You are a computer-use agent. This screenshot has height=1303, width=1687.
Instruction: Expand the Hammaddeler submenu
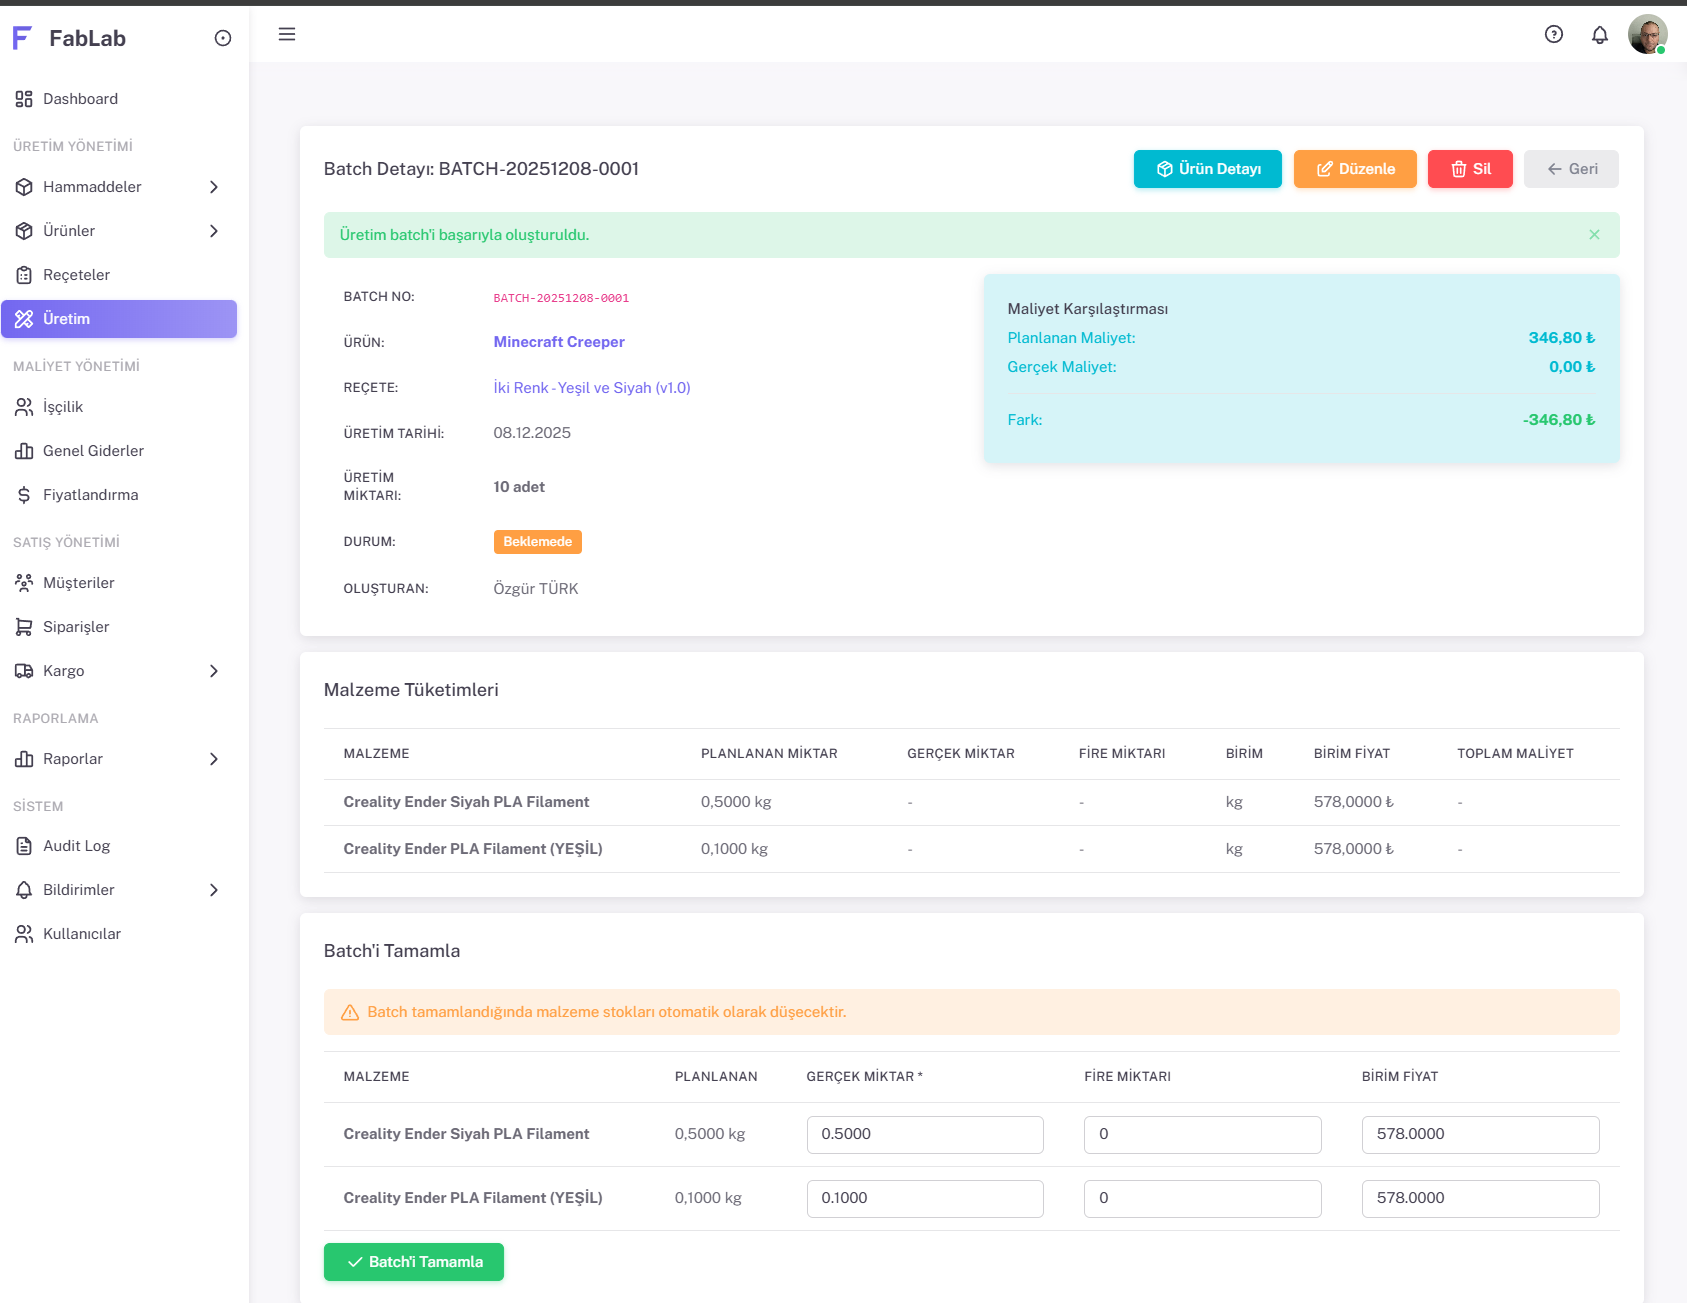(x=214, y=187)
